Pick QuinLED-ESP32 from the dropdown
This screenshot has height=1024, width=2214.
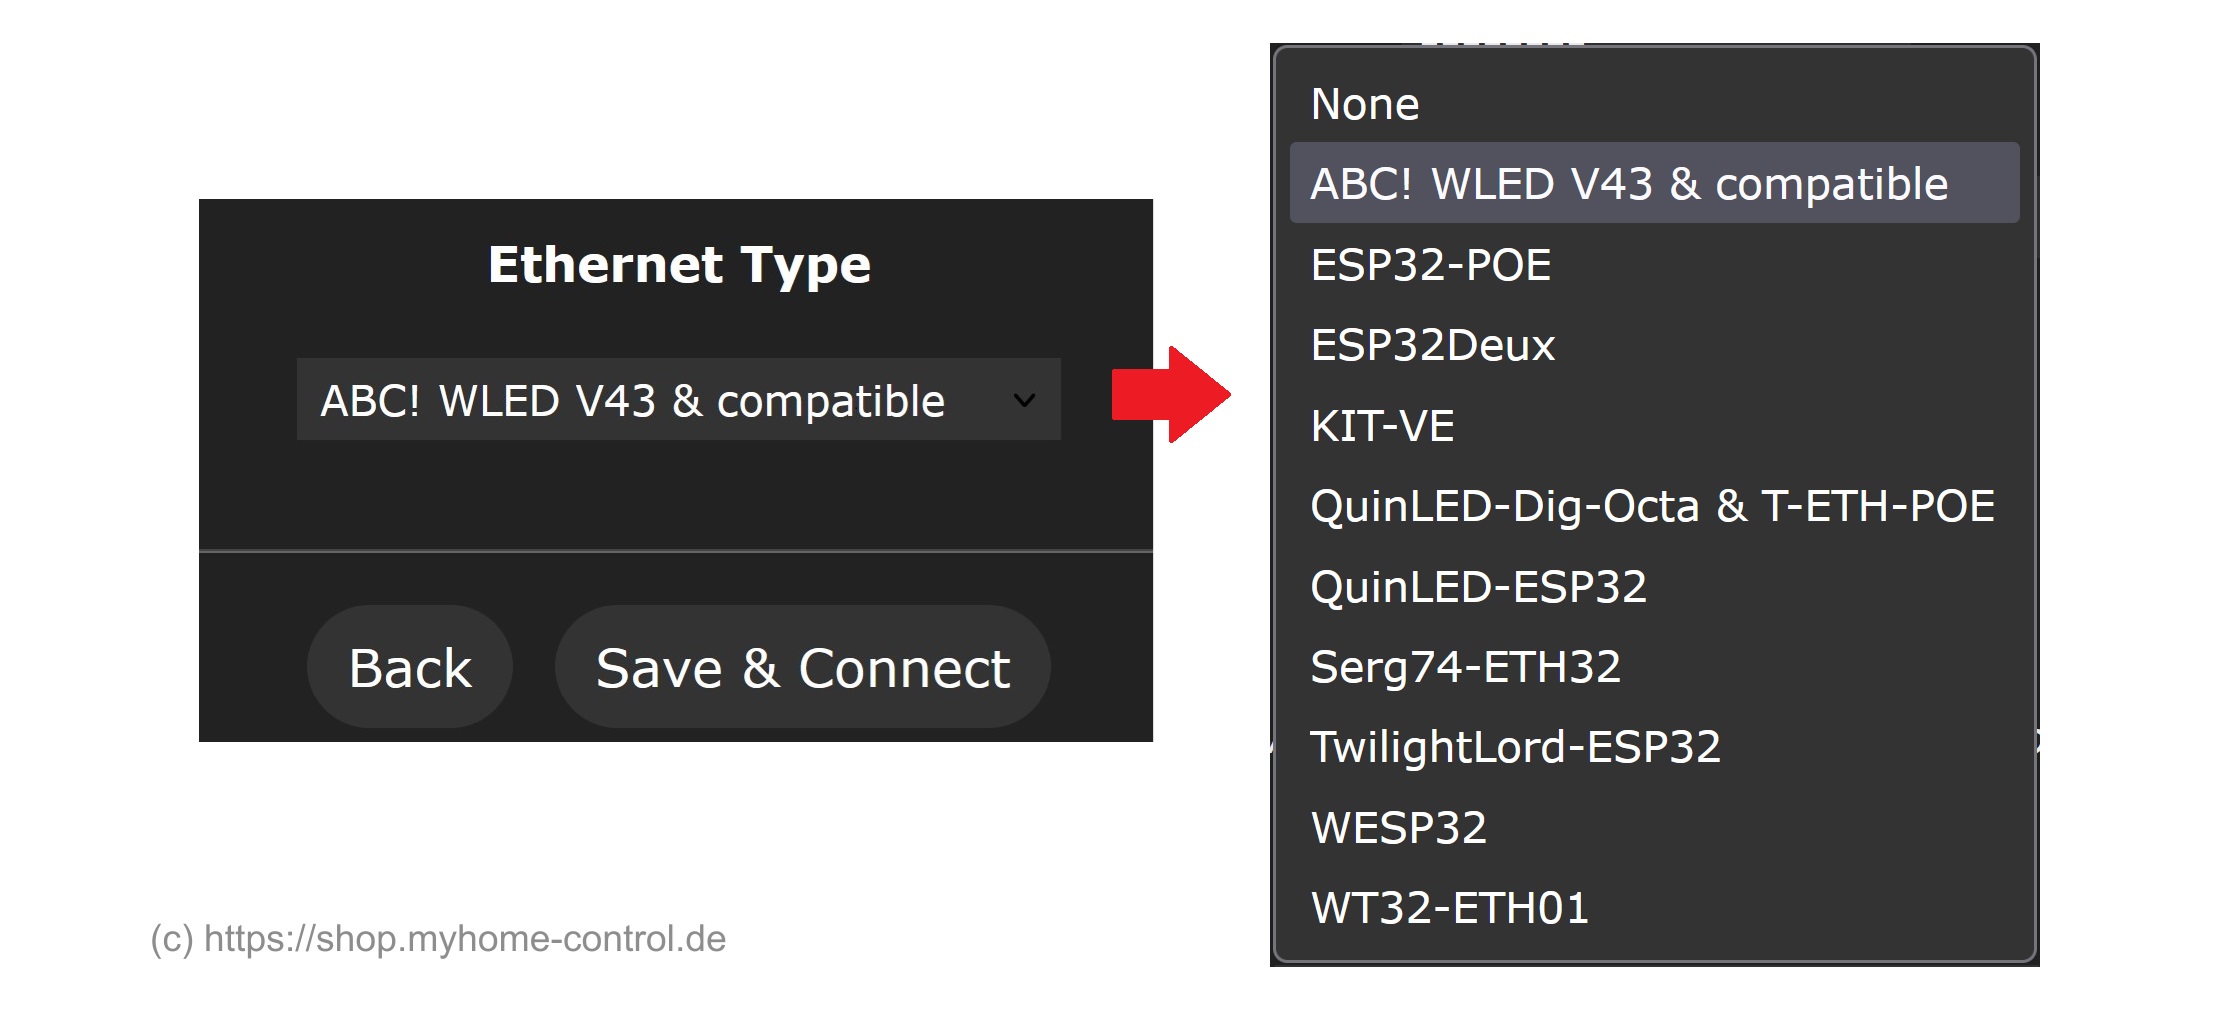(1654, 587)
